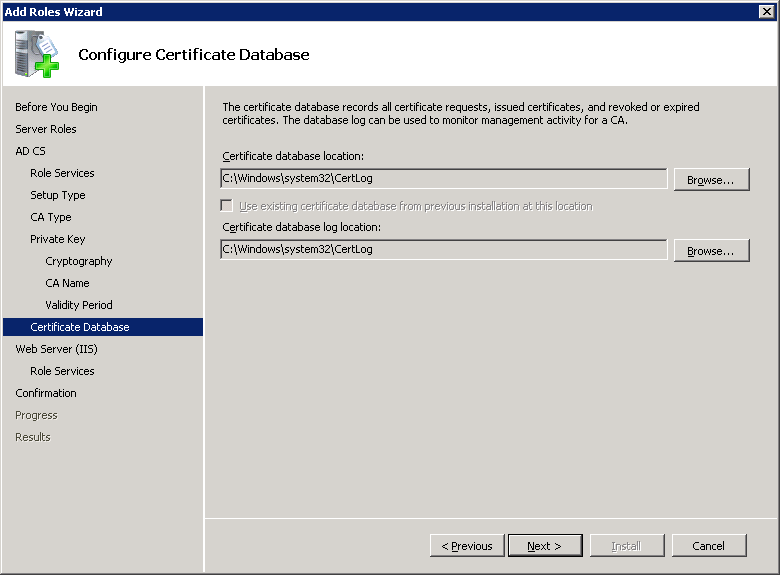Open the Cryptography step

click(x=79, y=261)
